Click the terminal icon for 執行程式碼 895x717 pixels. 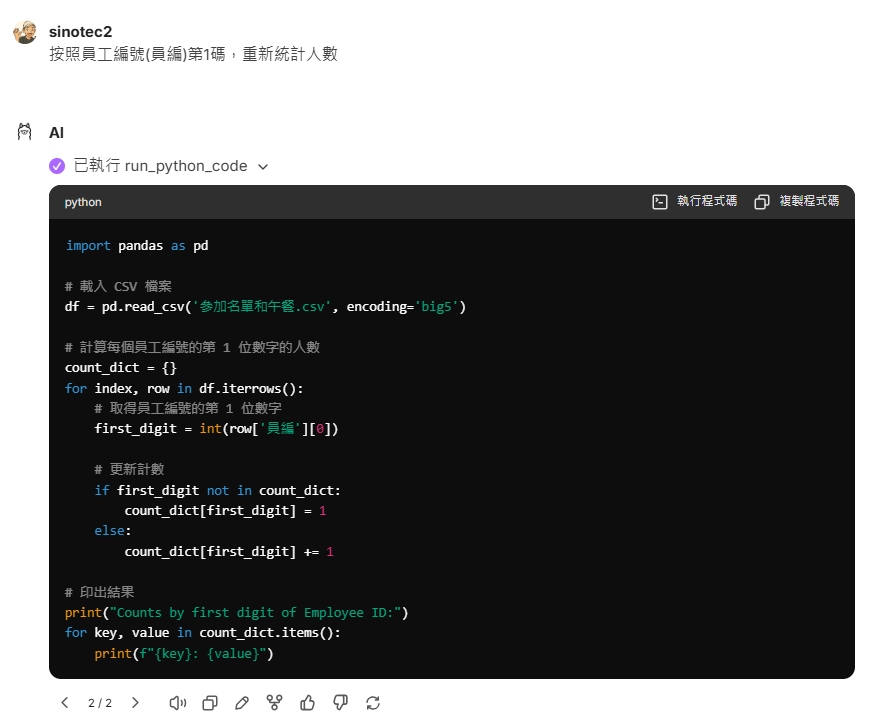click(x=660, y=201)
